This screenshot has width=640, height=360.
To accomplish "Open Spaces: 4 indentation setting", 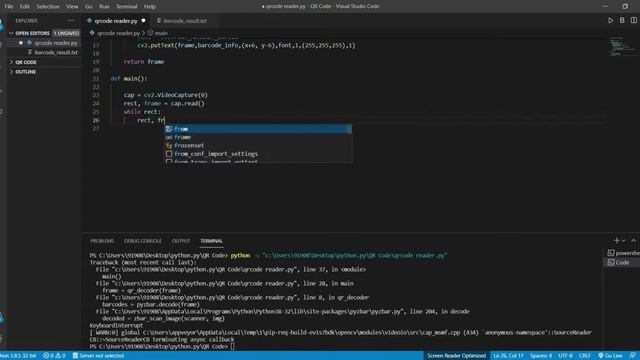I will pos(541,356).
